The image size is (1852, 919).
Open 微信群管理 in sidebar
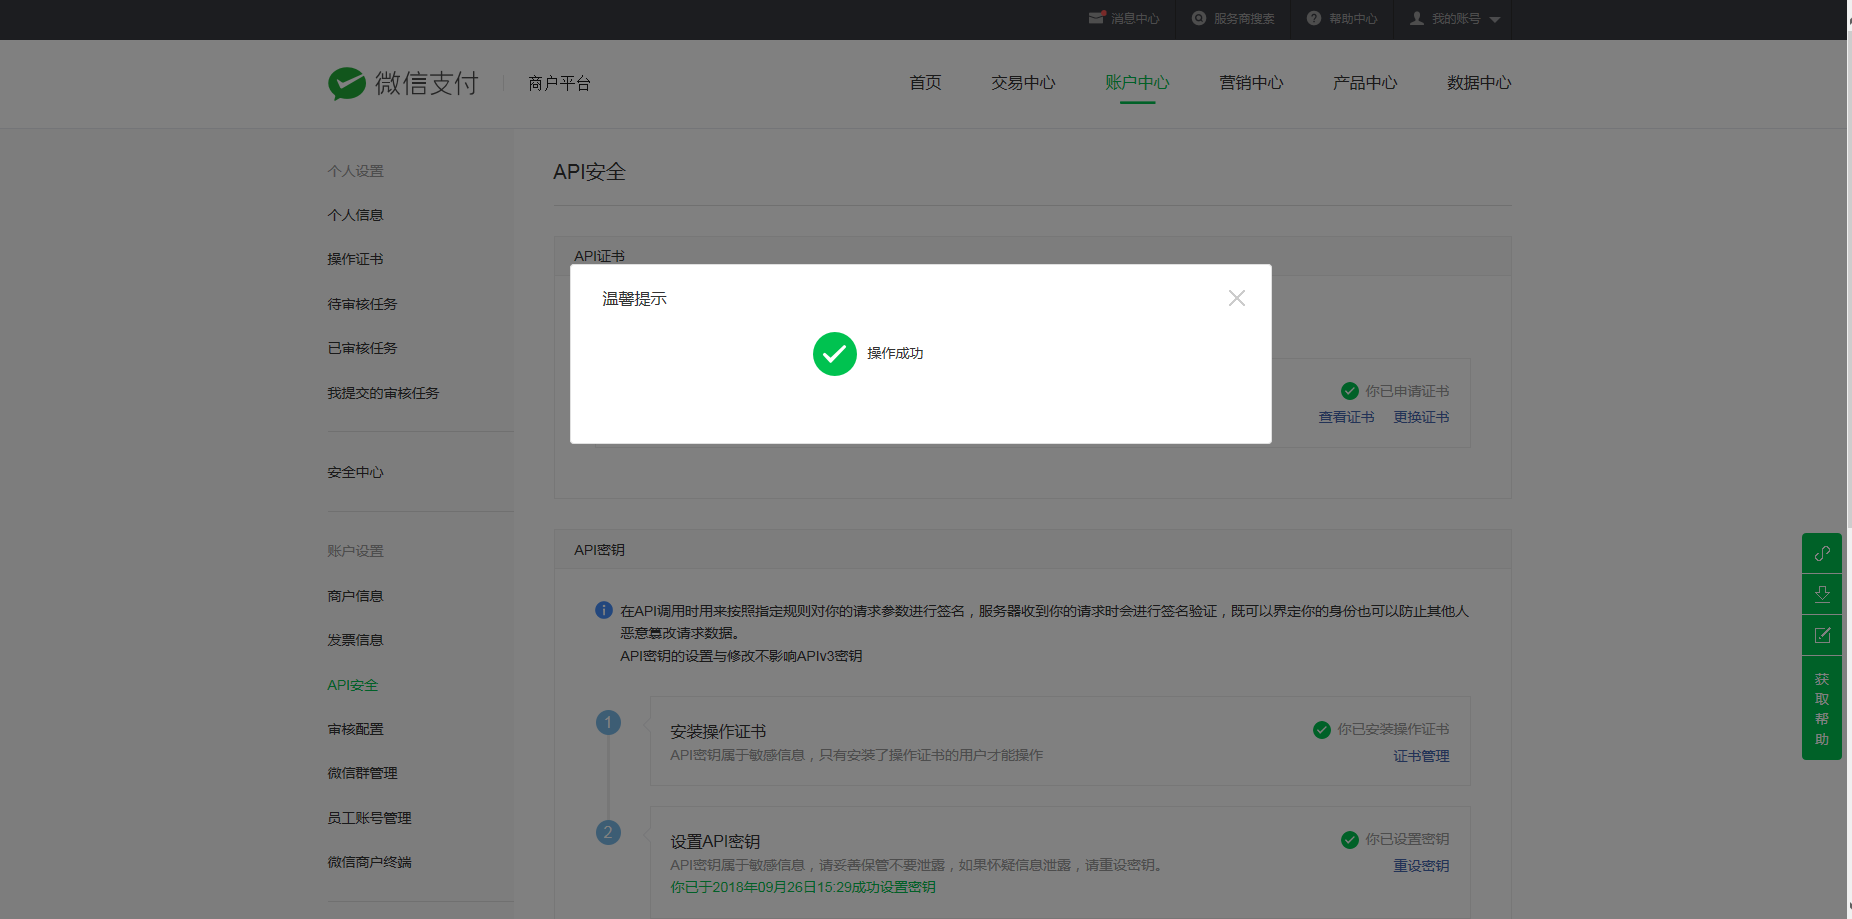362,773
